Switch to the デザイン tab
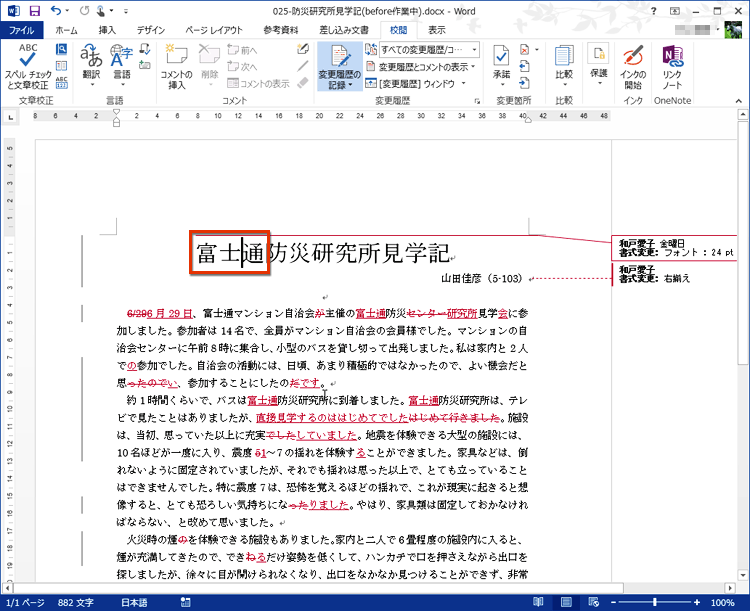Screen dimensions: 750x611 pyautogui.click(x=151, y=30)
